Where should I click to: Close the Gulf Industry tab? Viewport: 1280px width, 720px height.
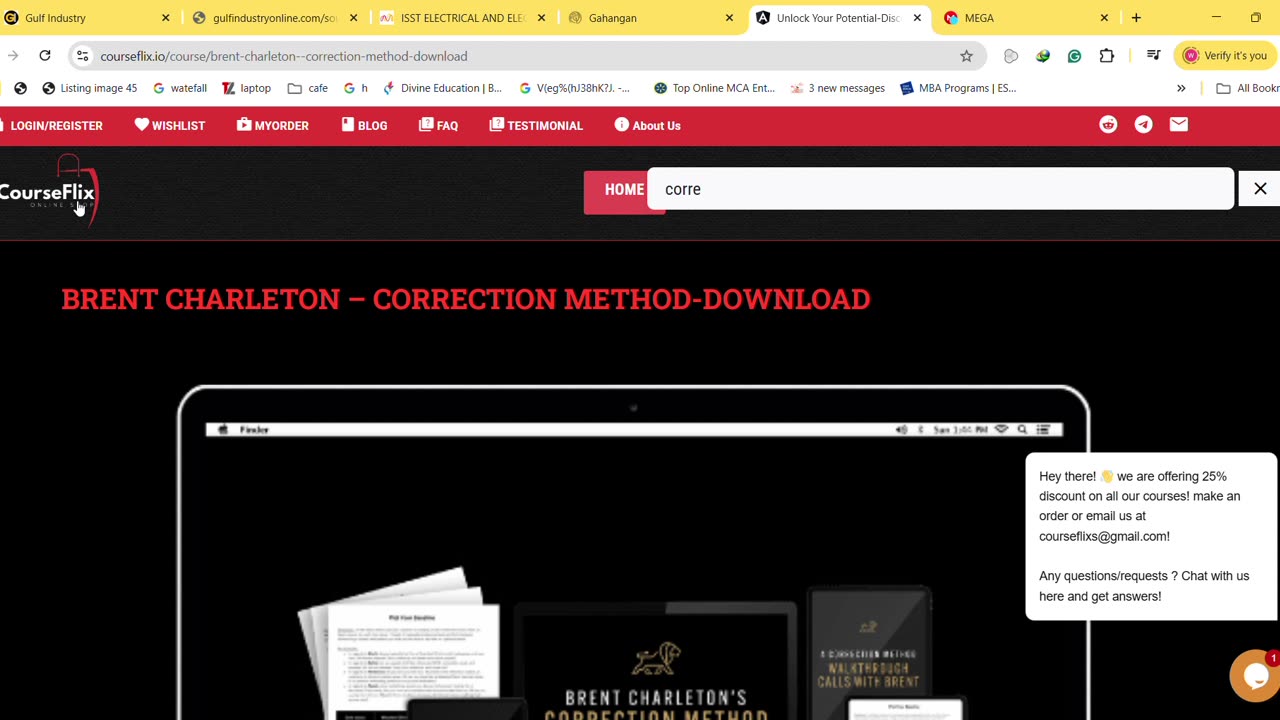tap(166, 18)
